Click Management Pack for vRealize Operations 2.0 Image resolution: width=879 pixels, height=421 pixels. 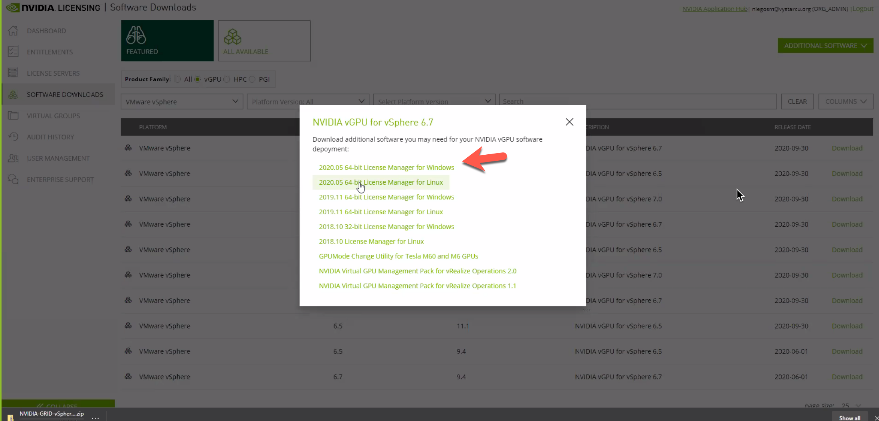(x=417, y=271)
